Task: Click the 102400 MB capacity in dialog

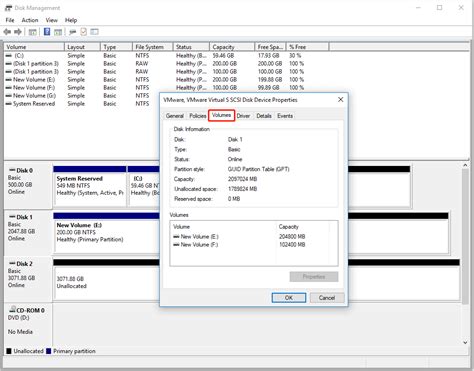Action: [292, 245]
